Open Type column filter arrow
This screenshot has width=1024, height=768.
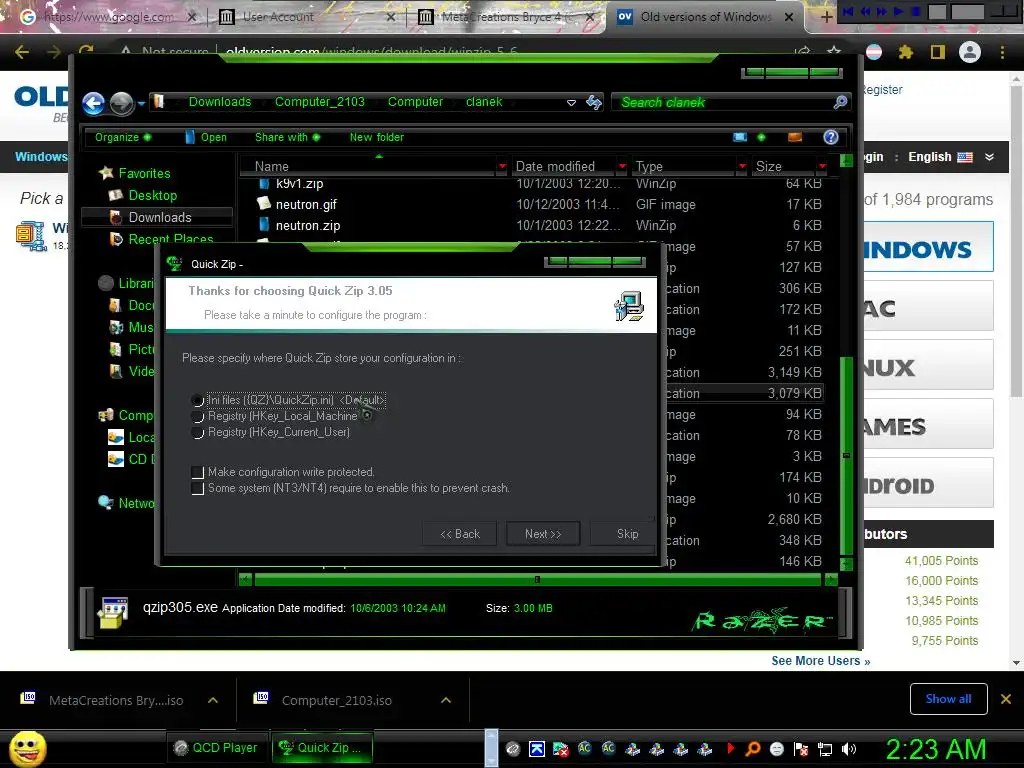click(742, 167)
